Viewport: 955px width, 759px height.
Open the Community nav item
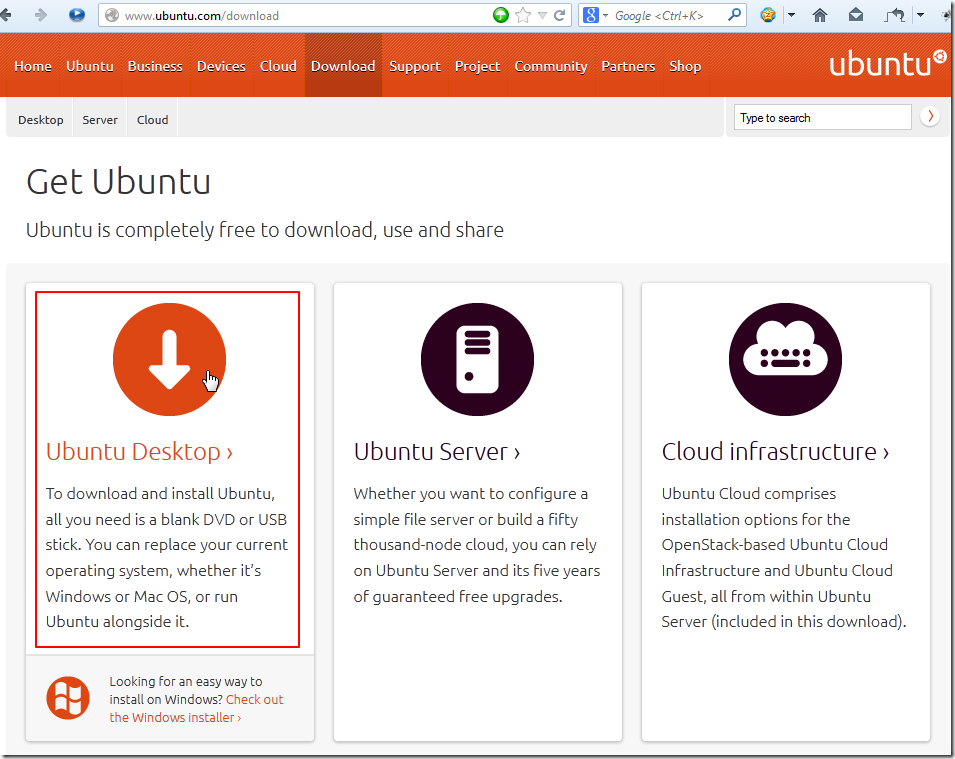tap(551, 66)
